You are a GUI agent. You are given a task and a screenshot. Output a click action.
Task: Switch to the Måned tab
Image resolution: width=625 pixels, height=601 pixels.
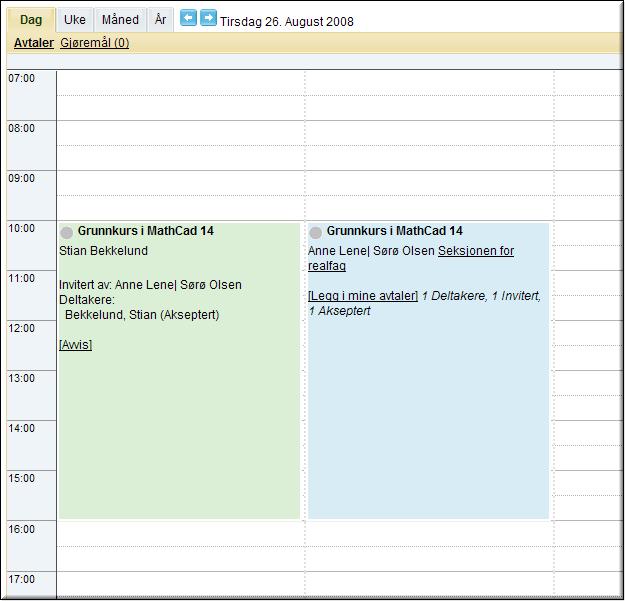[x=120, y=20]
